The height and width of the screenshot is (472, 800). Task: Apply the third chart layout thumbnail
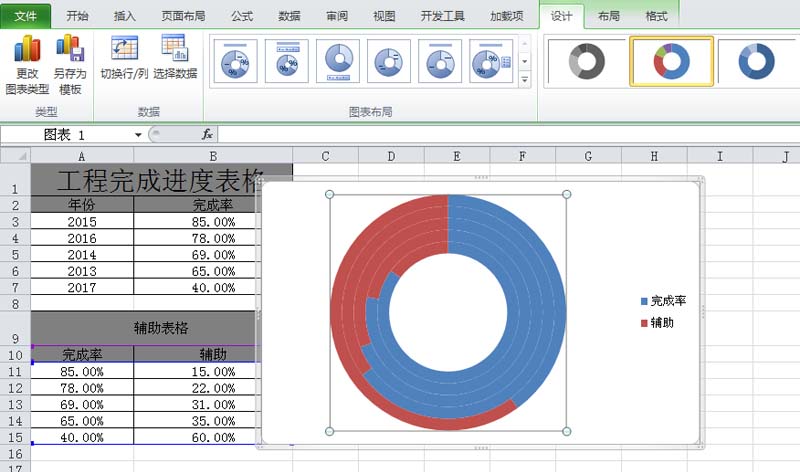click(338, 61)
